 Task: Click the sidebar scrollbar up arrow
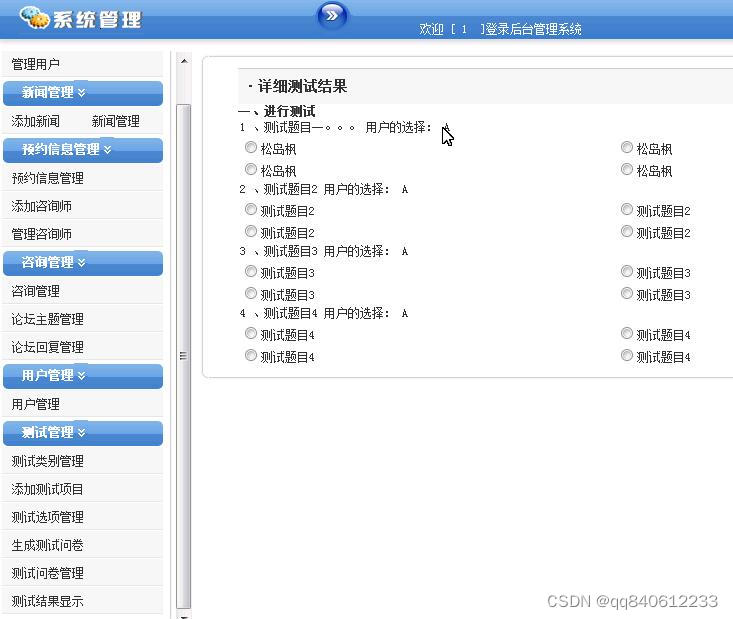click(x=184, y=61)
